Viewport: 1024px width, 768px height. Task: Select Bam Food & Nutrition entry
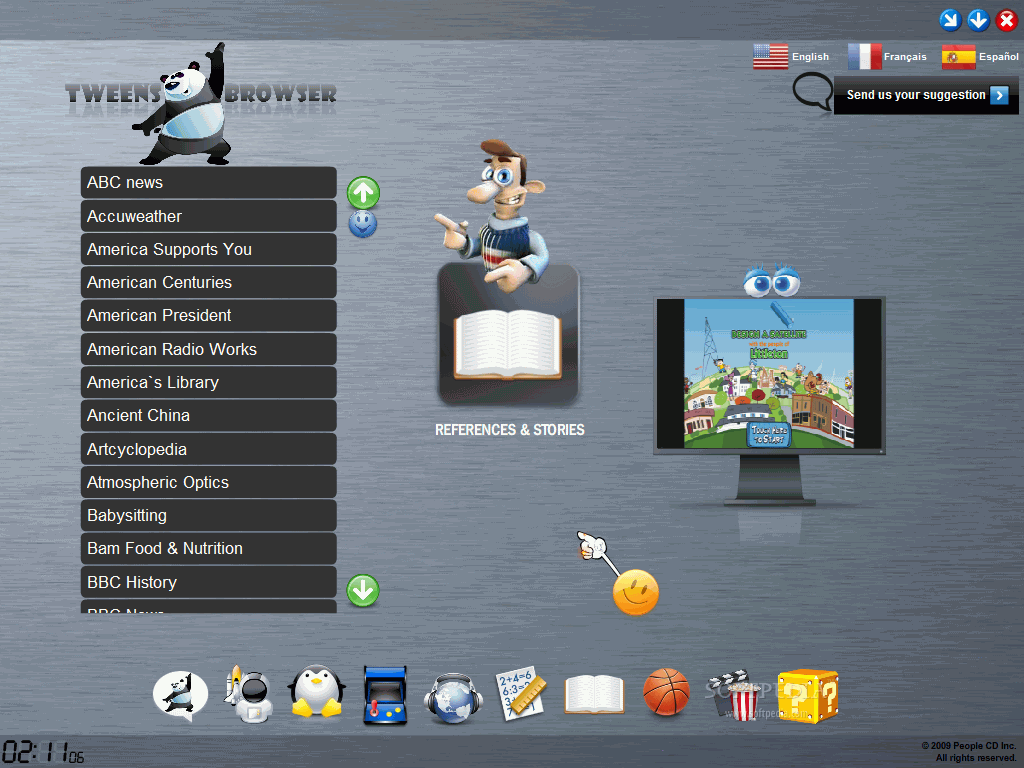(x=208, y=549)
